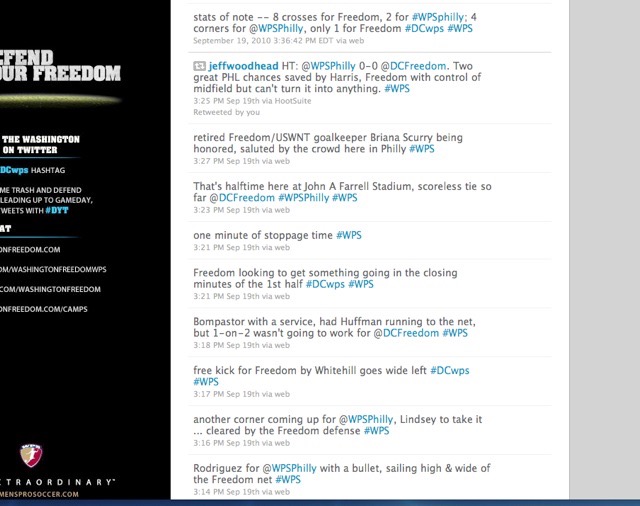Click @DCFreedom mention in Bompastor tweet
The height and width of the screenshot is (506, 640).
pyautogui.click(x=406, y=333)
